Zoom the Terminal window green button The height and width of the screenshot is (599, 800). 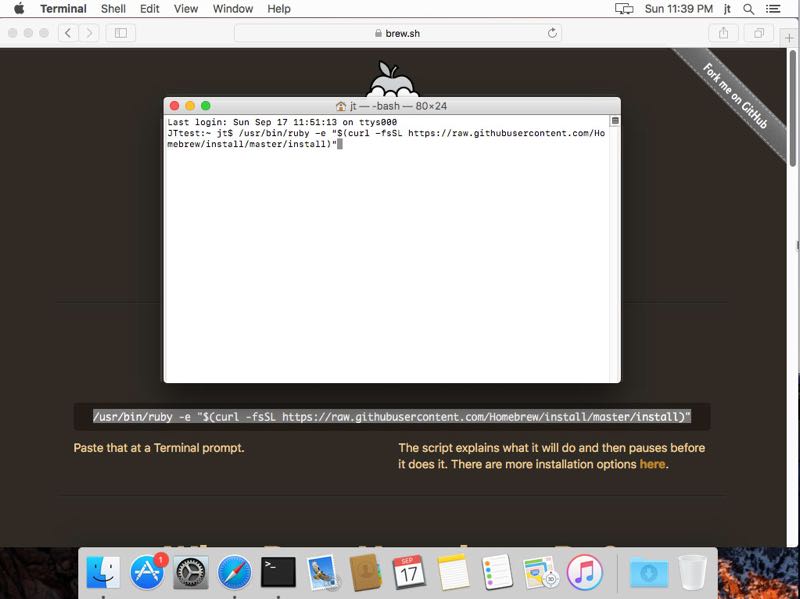pos(206,106)
